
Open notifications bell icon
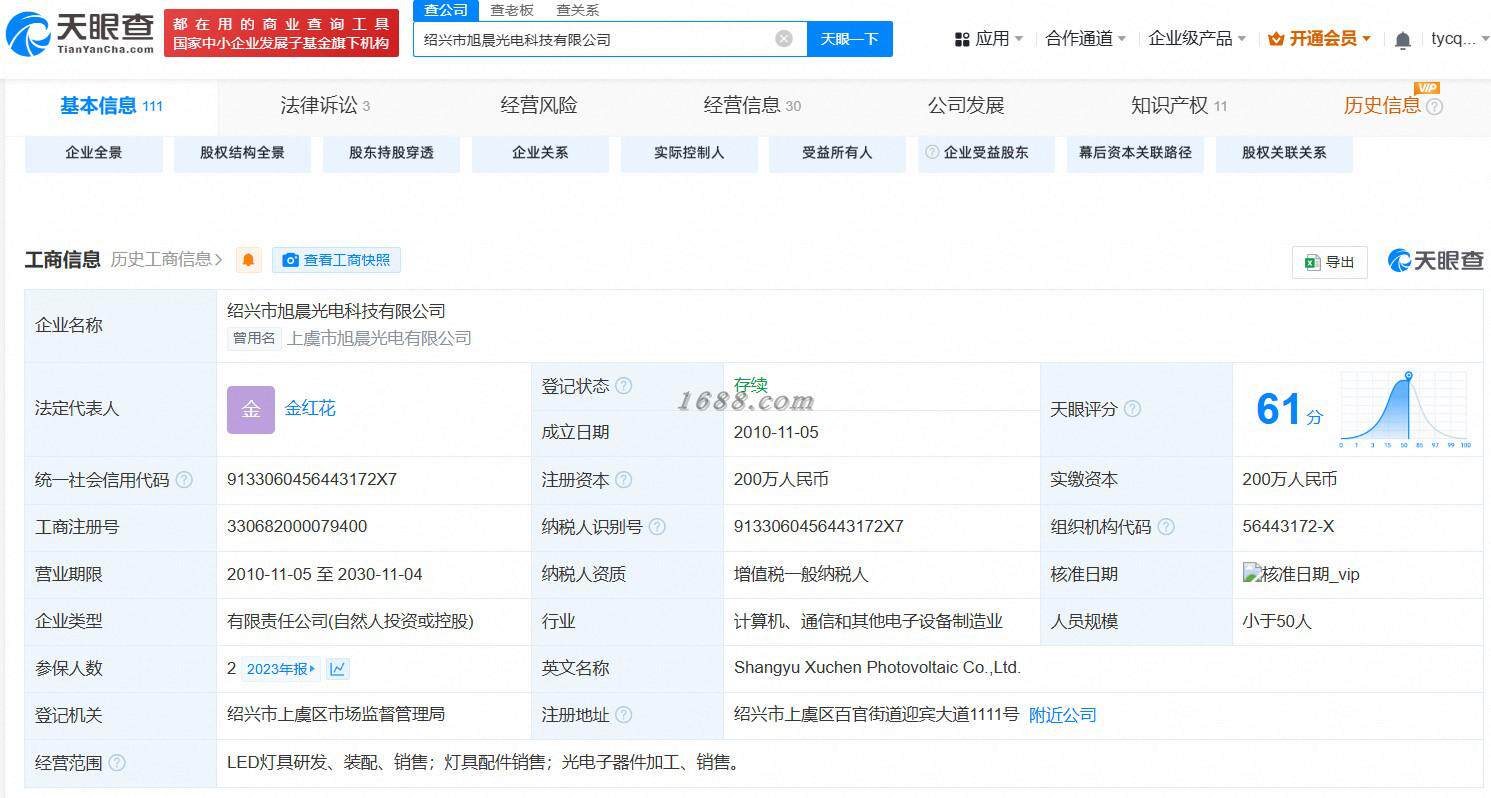click(x=1403, y=40)
